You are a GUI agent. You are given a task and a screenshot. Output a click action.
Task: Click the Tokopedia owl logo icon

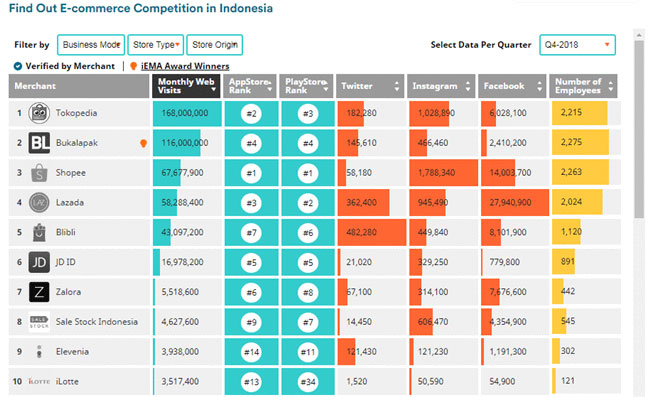coord(39,113)
